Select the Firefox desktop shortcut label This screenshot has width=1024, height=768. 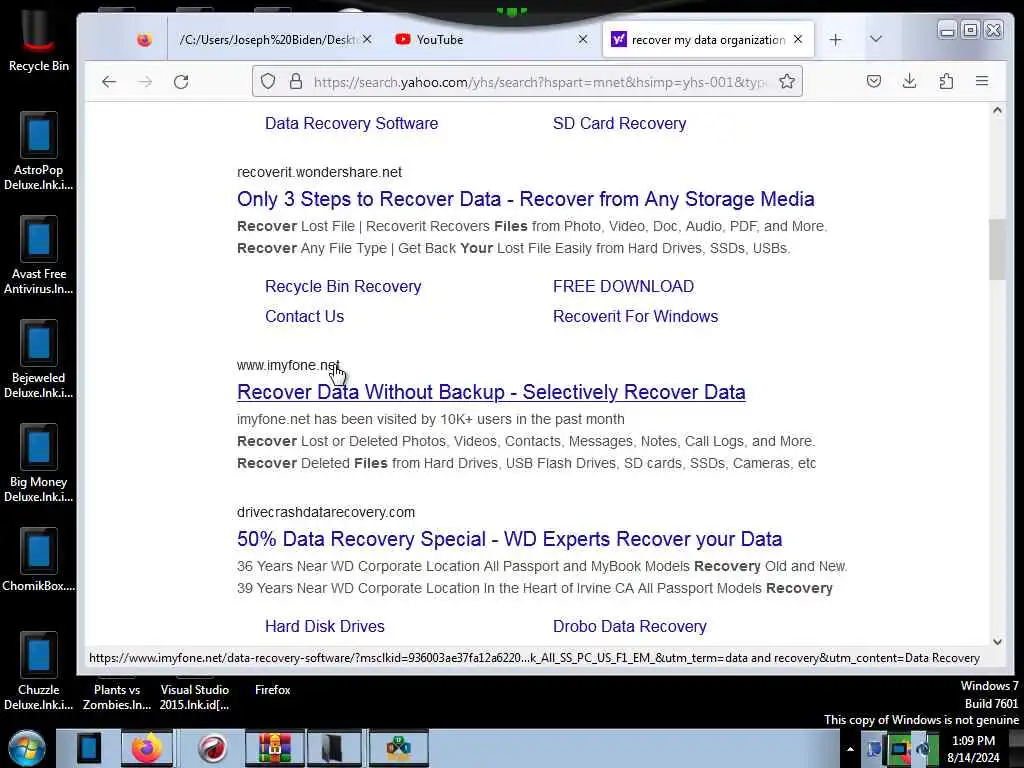click(272, 690)
